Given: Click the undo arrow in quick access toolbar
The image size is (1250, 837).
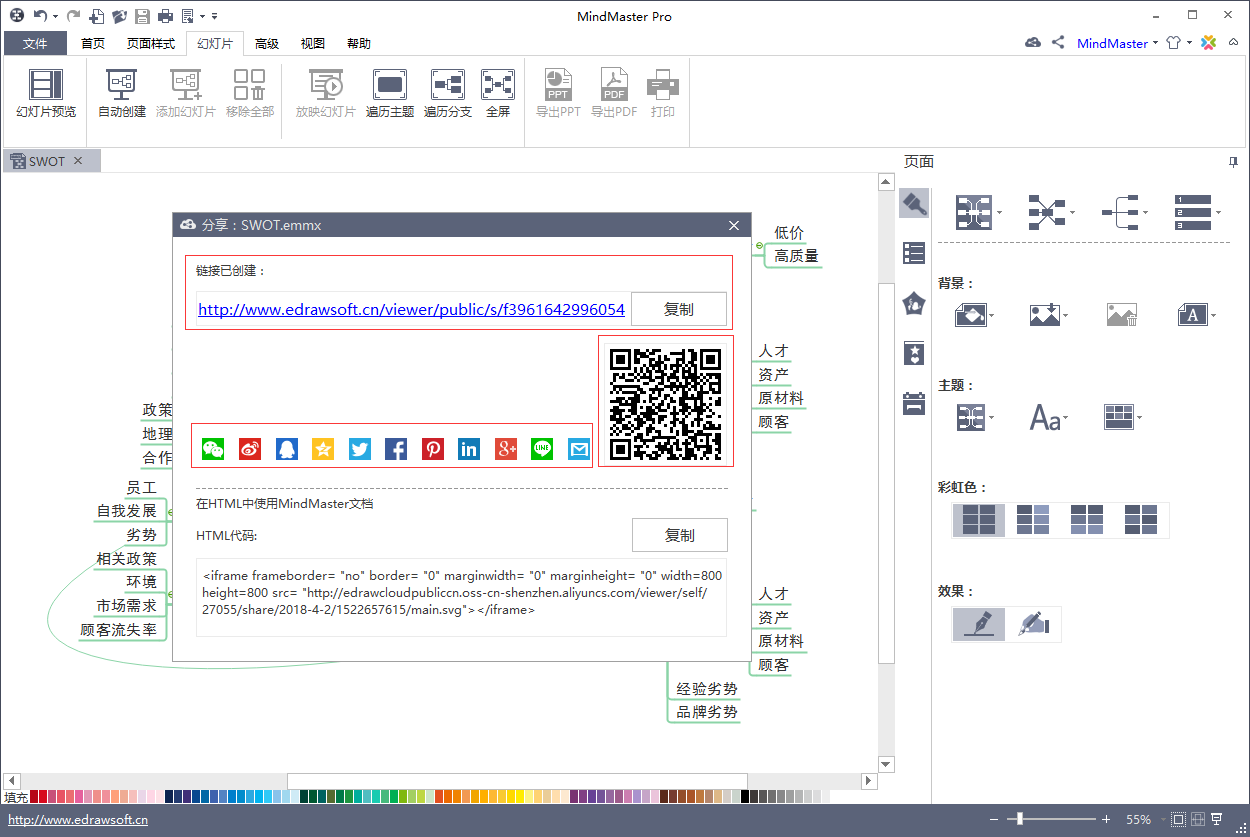Looking at the screenshot, I should click(39, 16).
